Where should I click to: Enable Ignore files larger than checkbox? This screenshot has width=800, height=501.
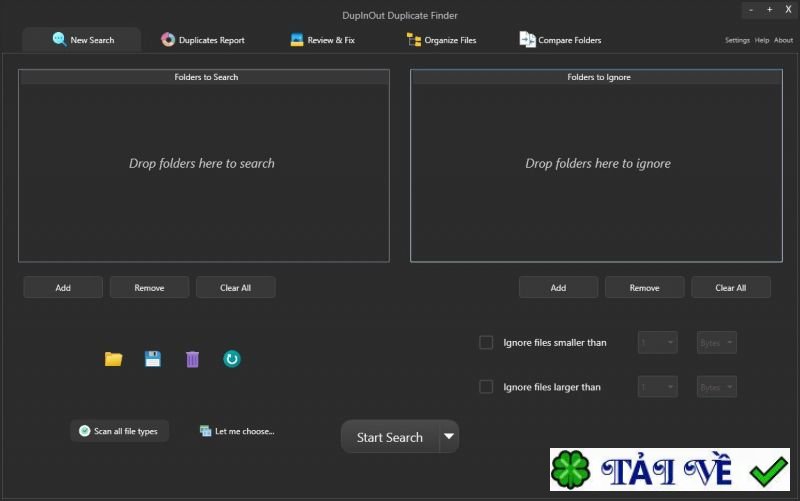click(x=486, y=387)
